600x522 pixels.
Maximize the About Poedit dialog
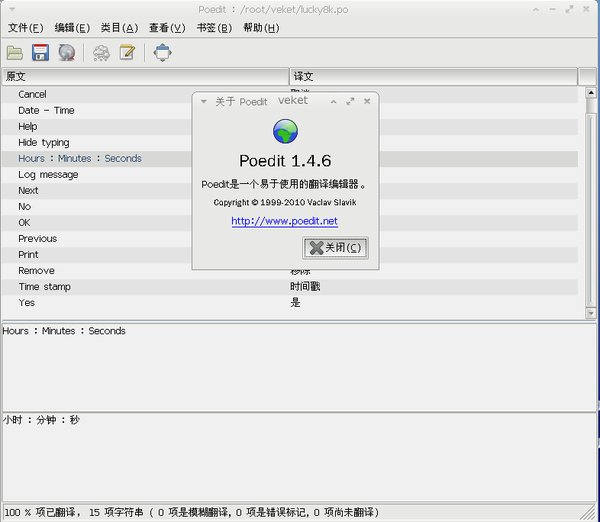pyautogui.click(x=350, y=101)
